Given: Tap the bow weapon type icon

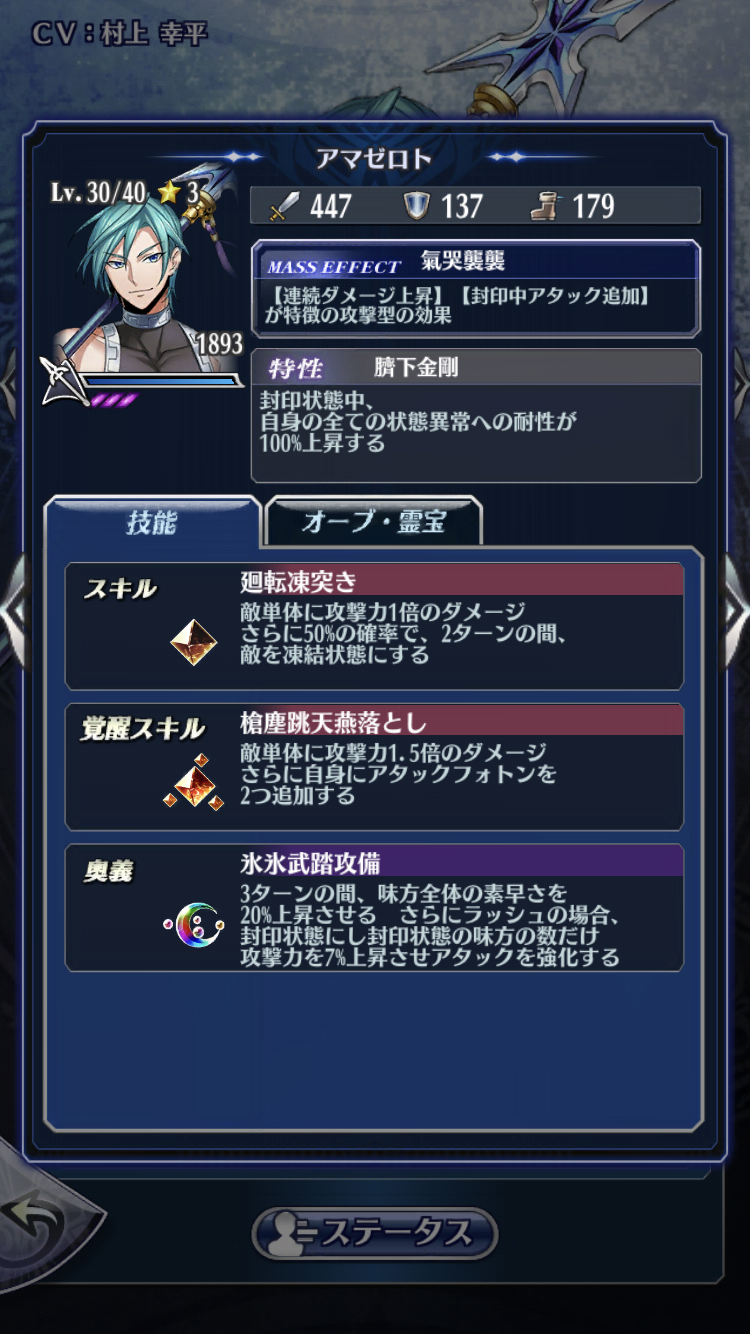Looking at the screenshot, I should tap(60, 381).
